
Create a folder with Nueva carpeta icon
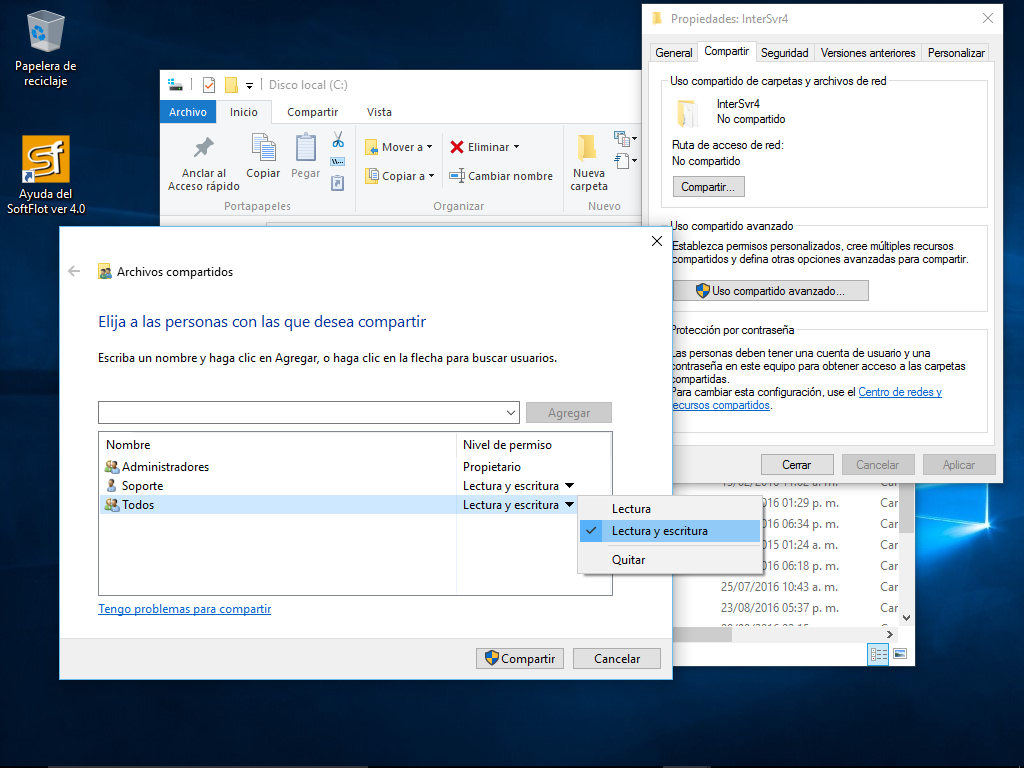tap(588, 148)
